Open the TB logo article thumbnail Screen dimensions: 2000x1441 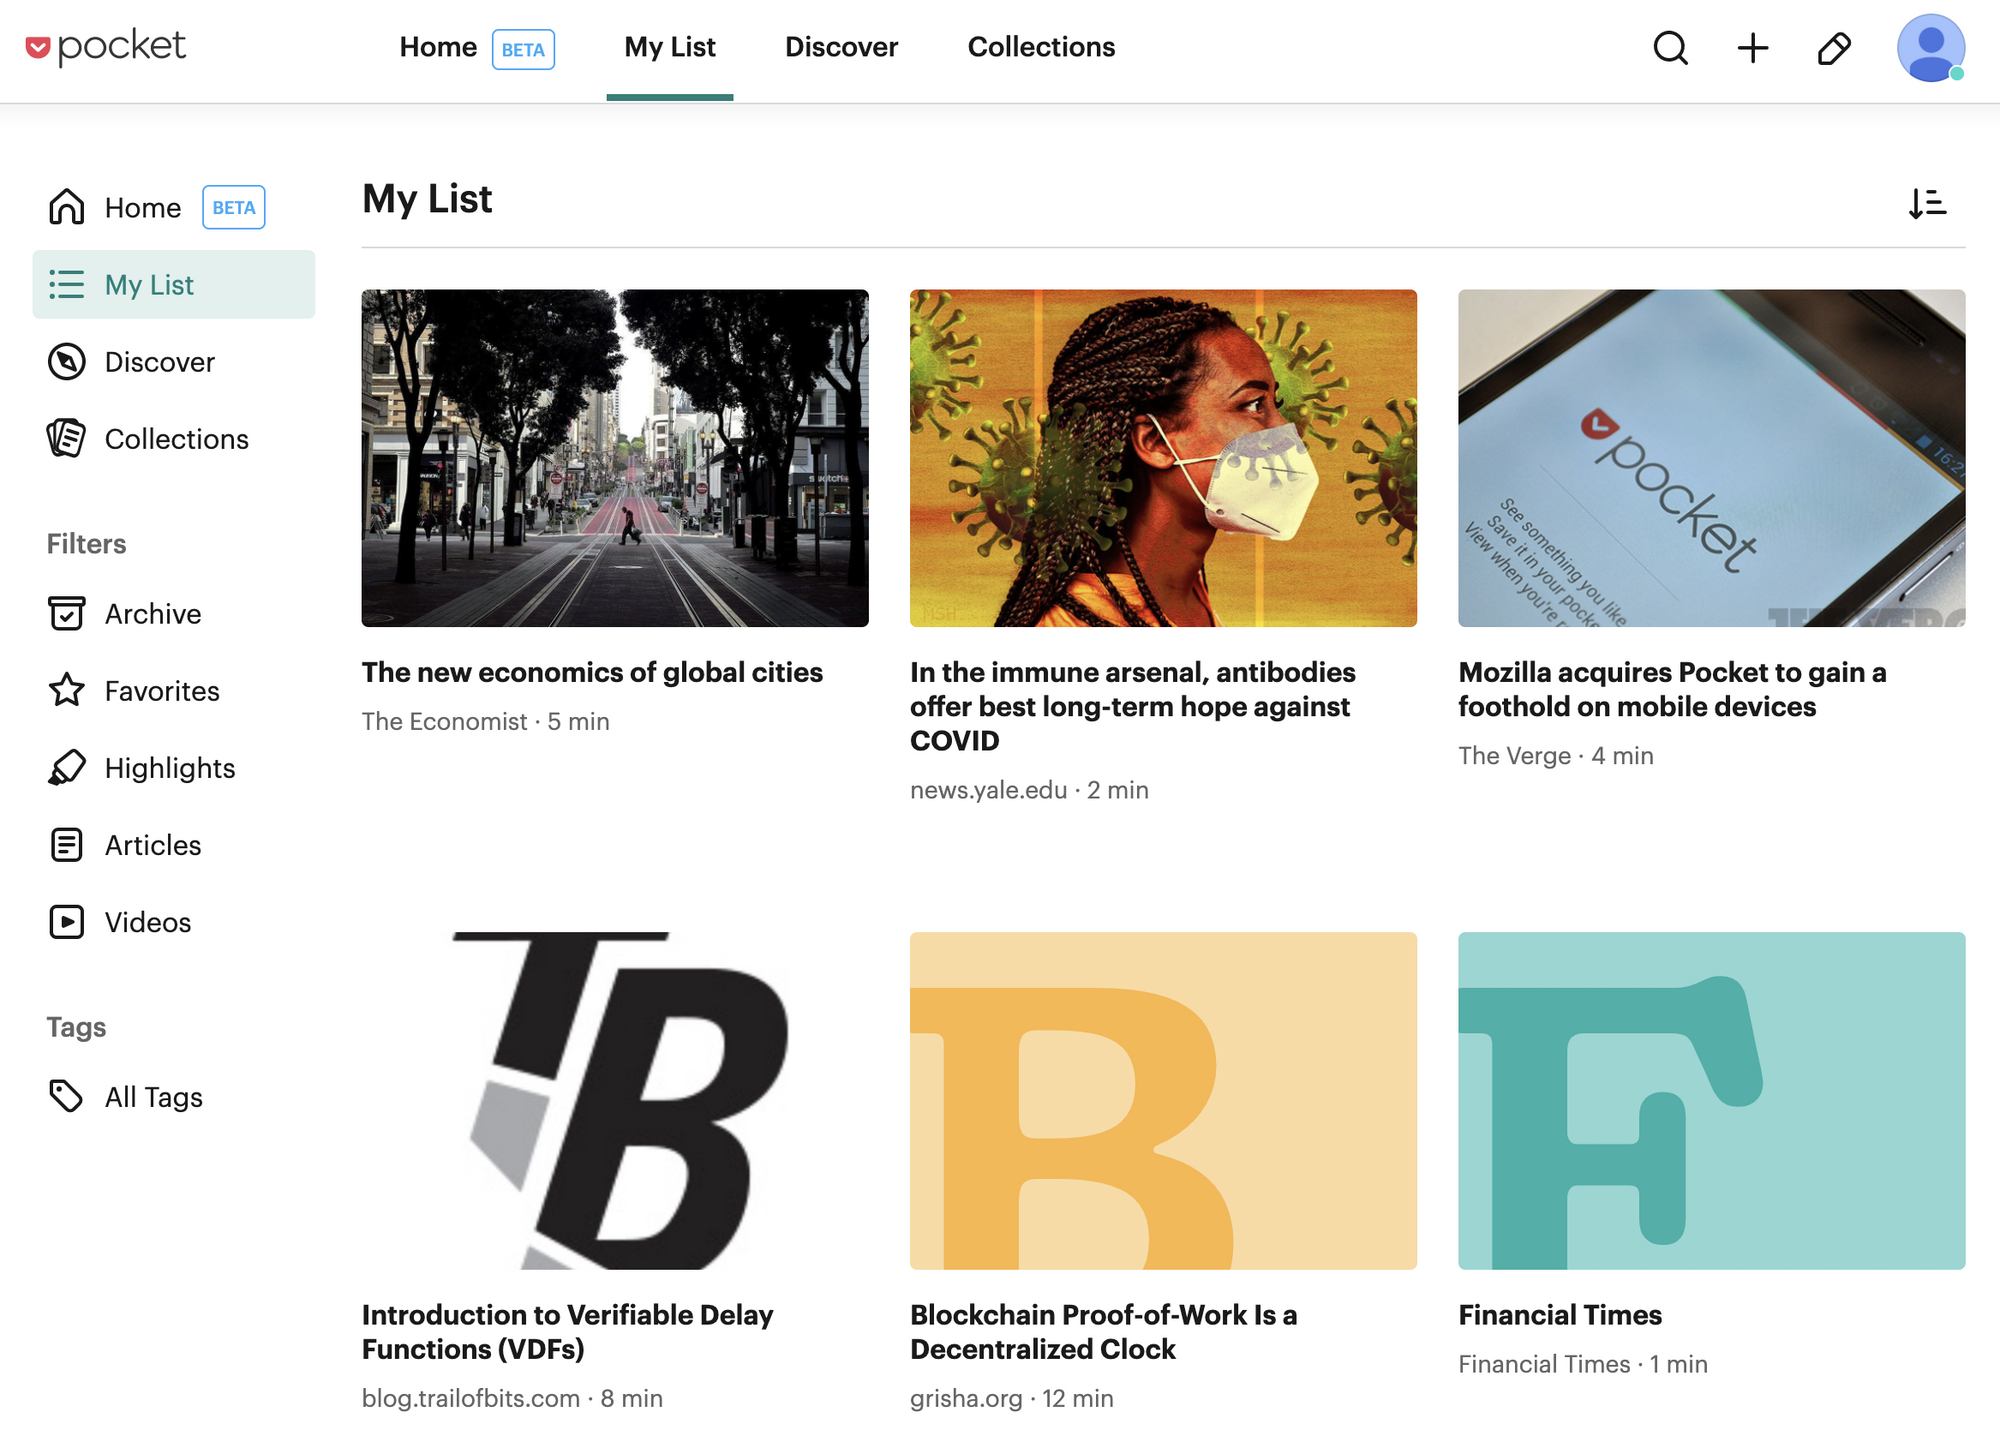pos(615,1101)
